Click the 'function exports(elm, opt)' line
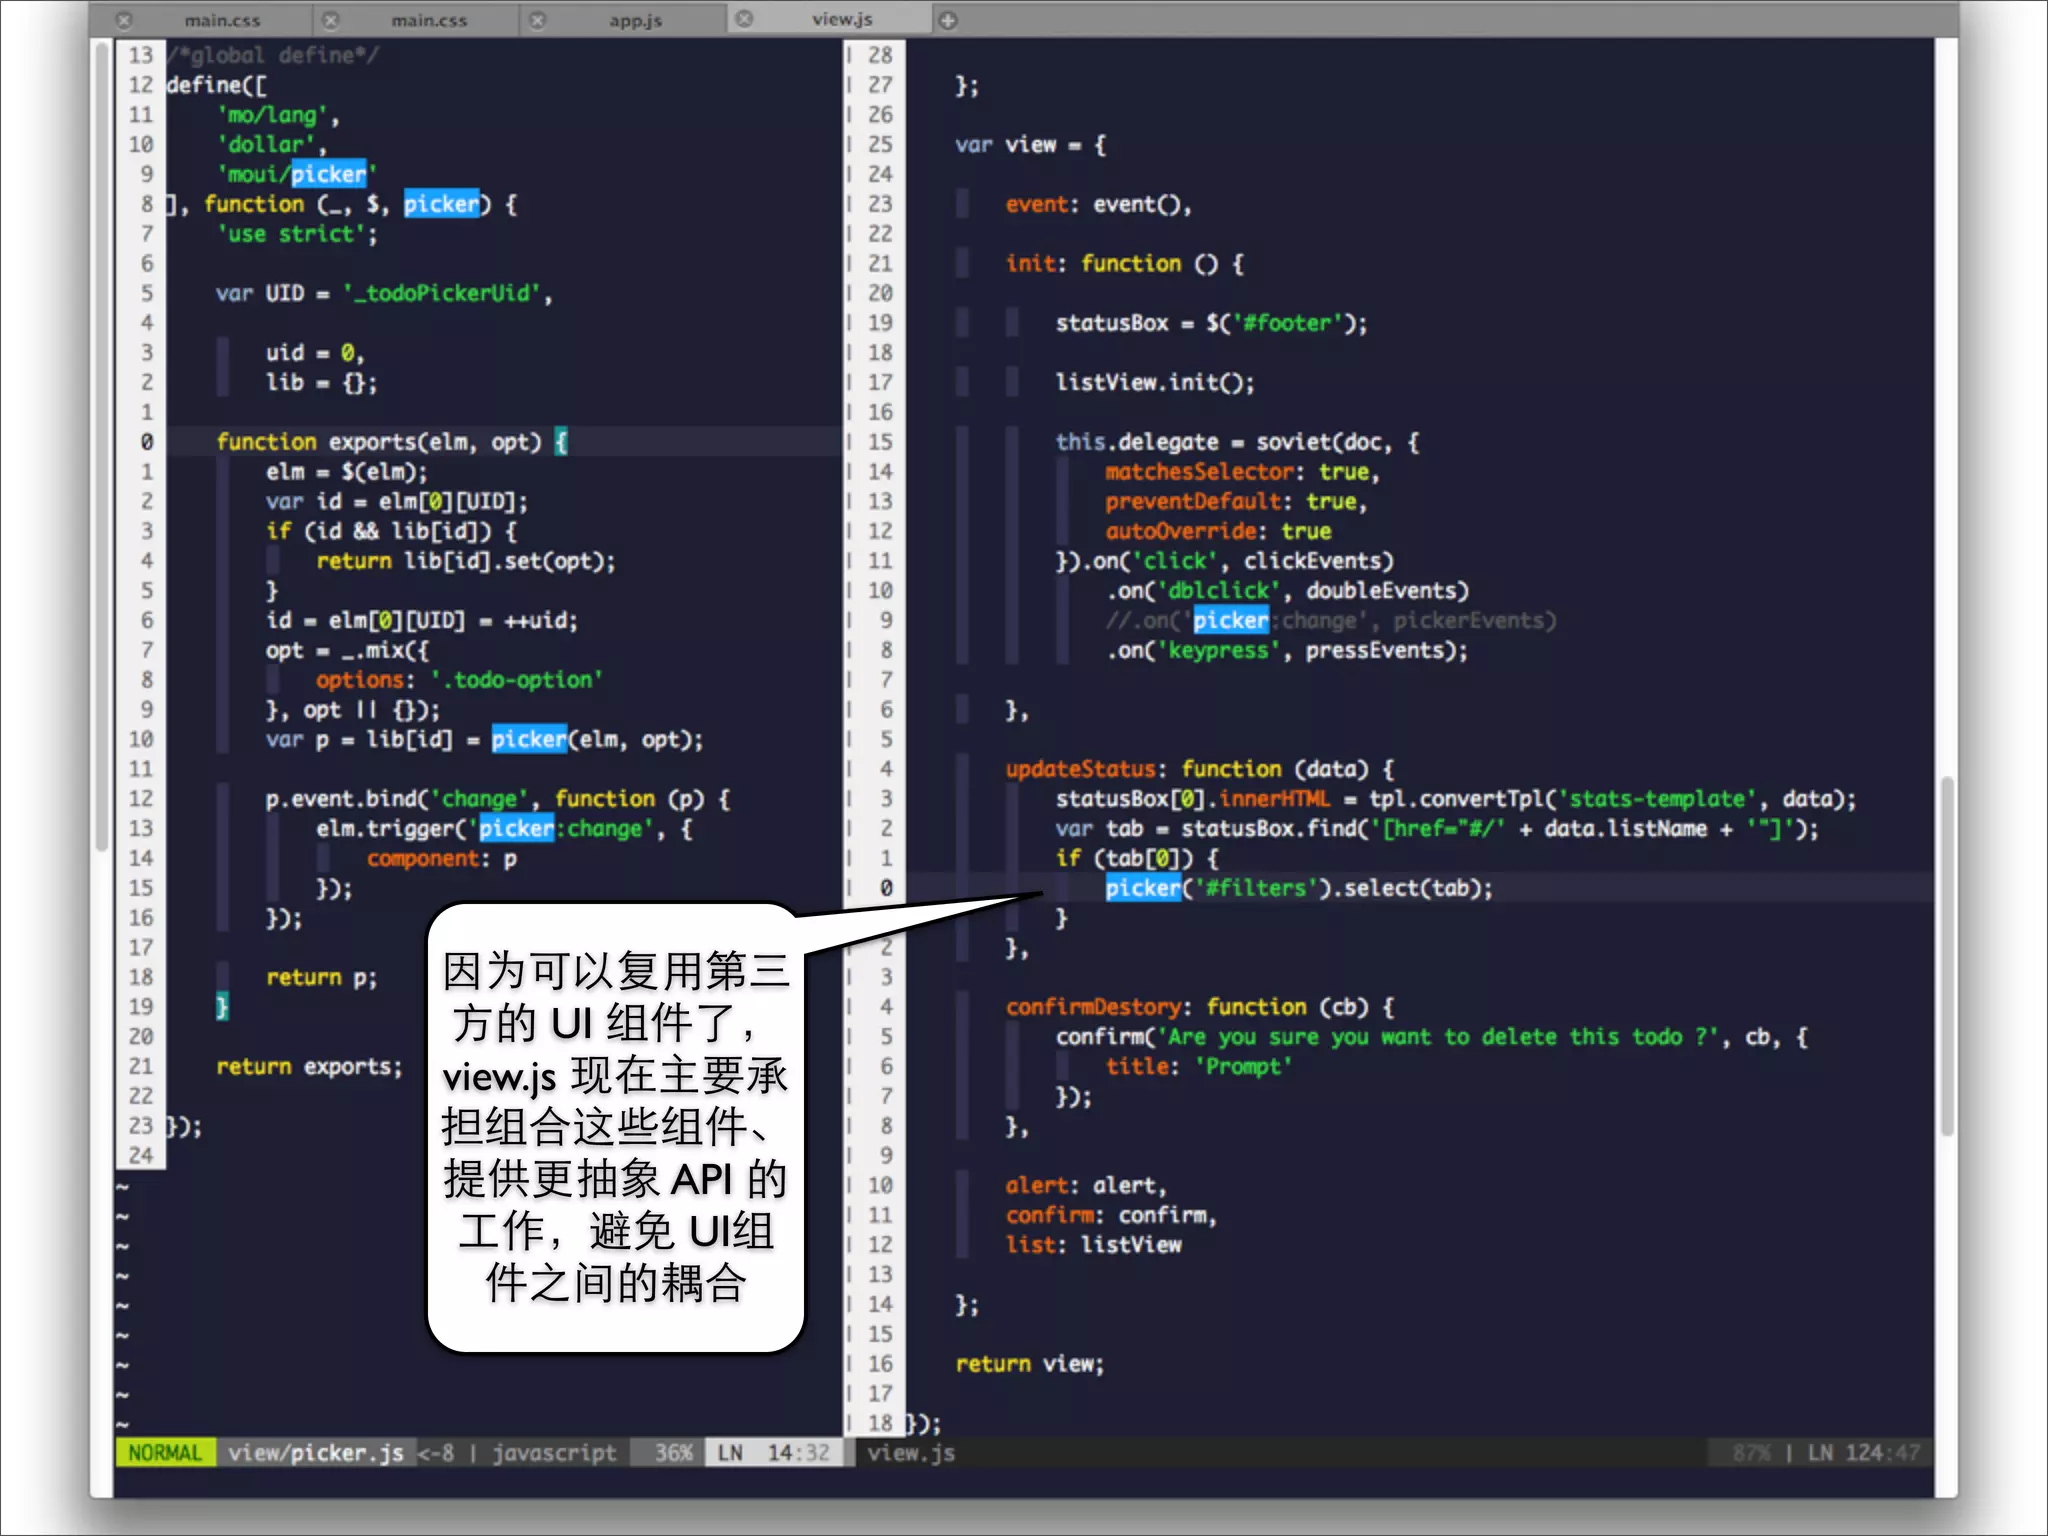This screenshot has height=1536, width=2048. 392,442
